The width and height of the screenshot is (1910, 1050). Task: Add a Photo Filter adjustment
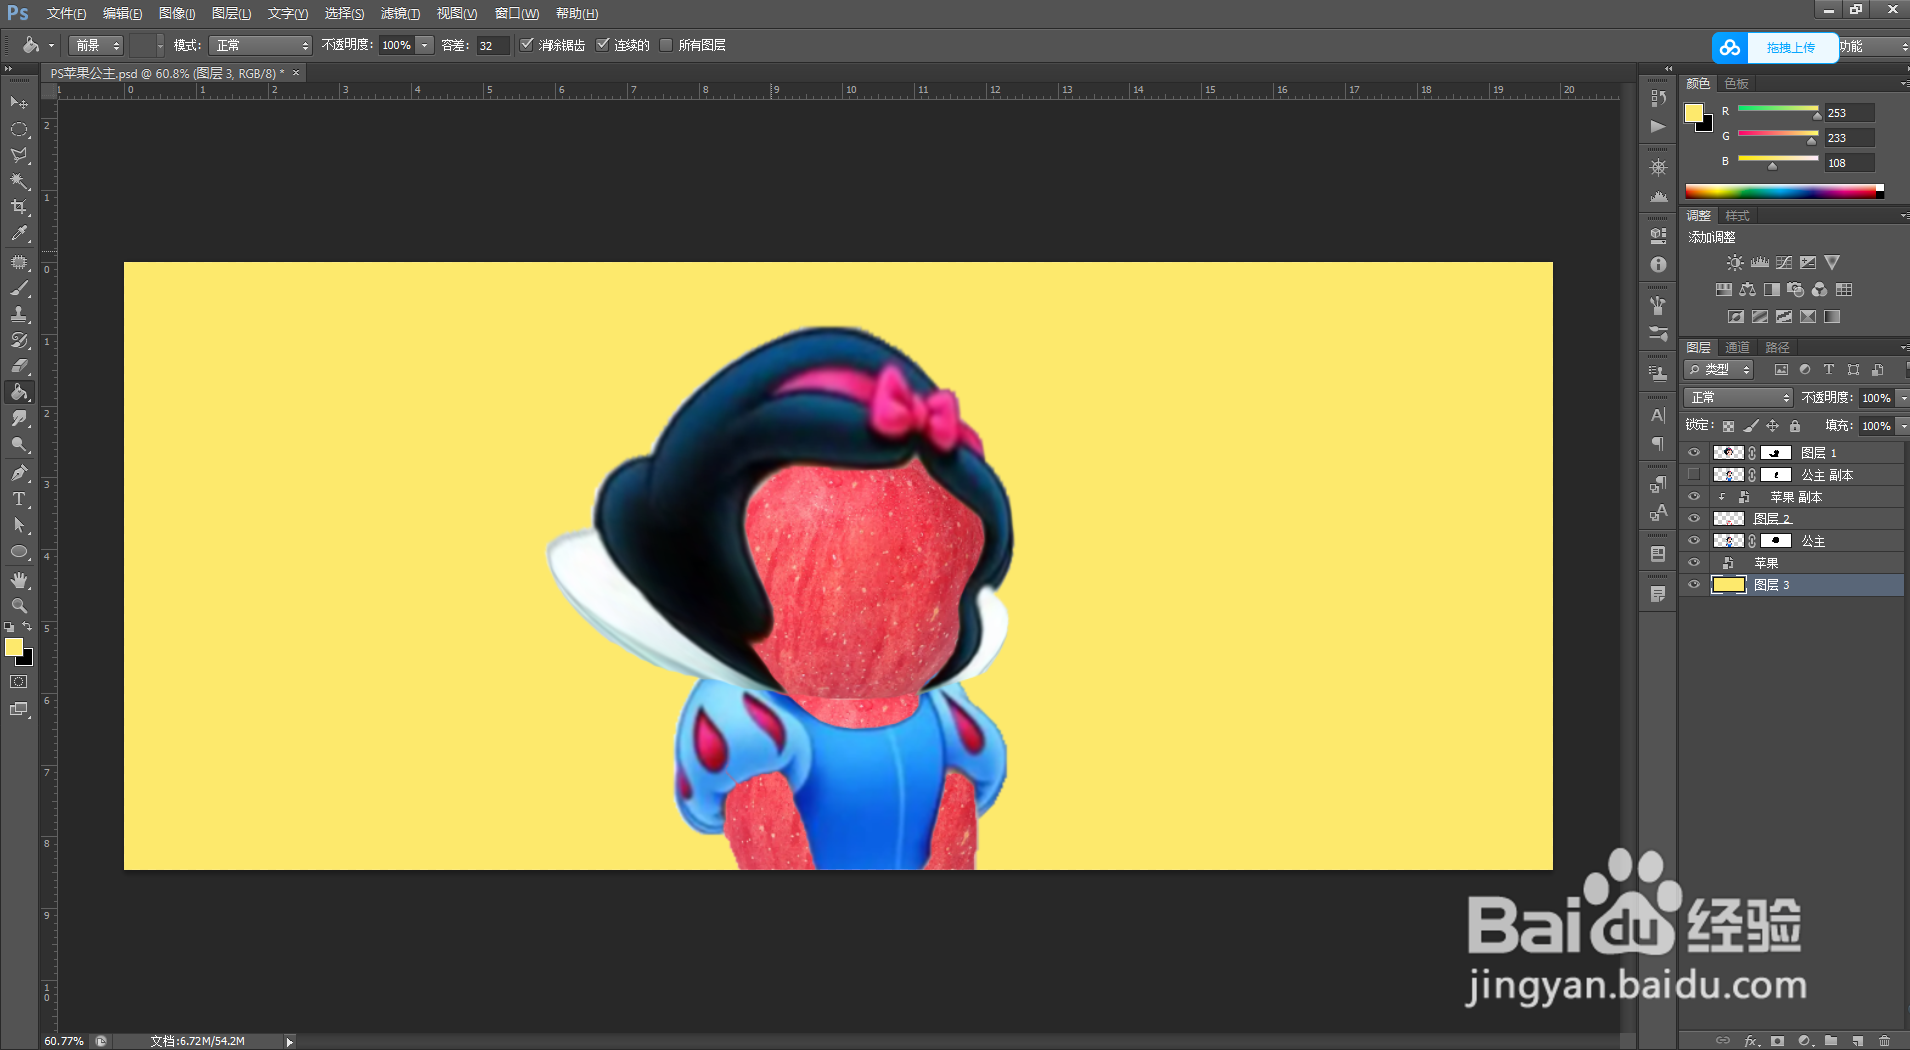[1796, 290]
